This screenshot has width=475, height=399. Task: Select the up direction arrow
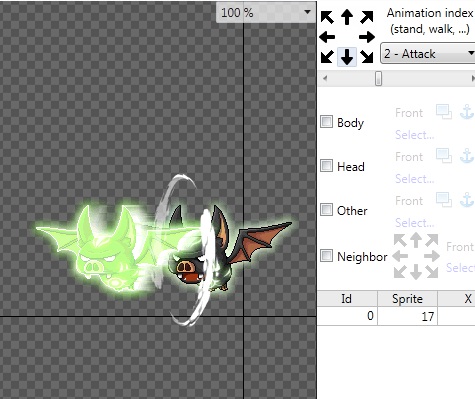[347, 17]
